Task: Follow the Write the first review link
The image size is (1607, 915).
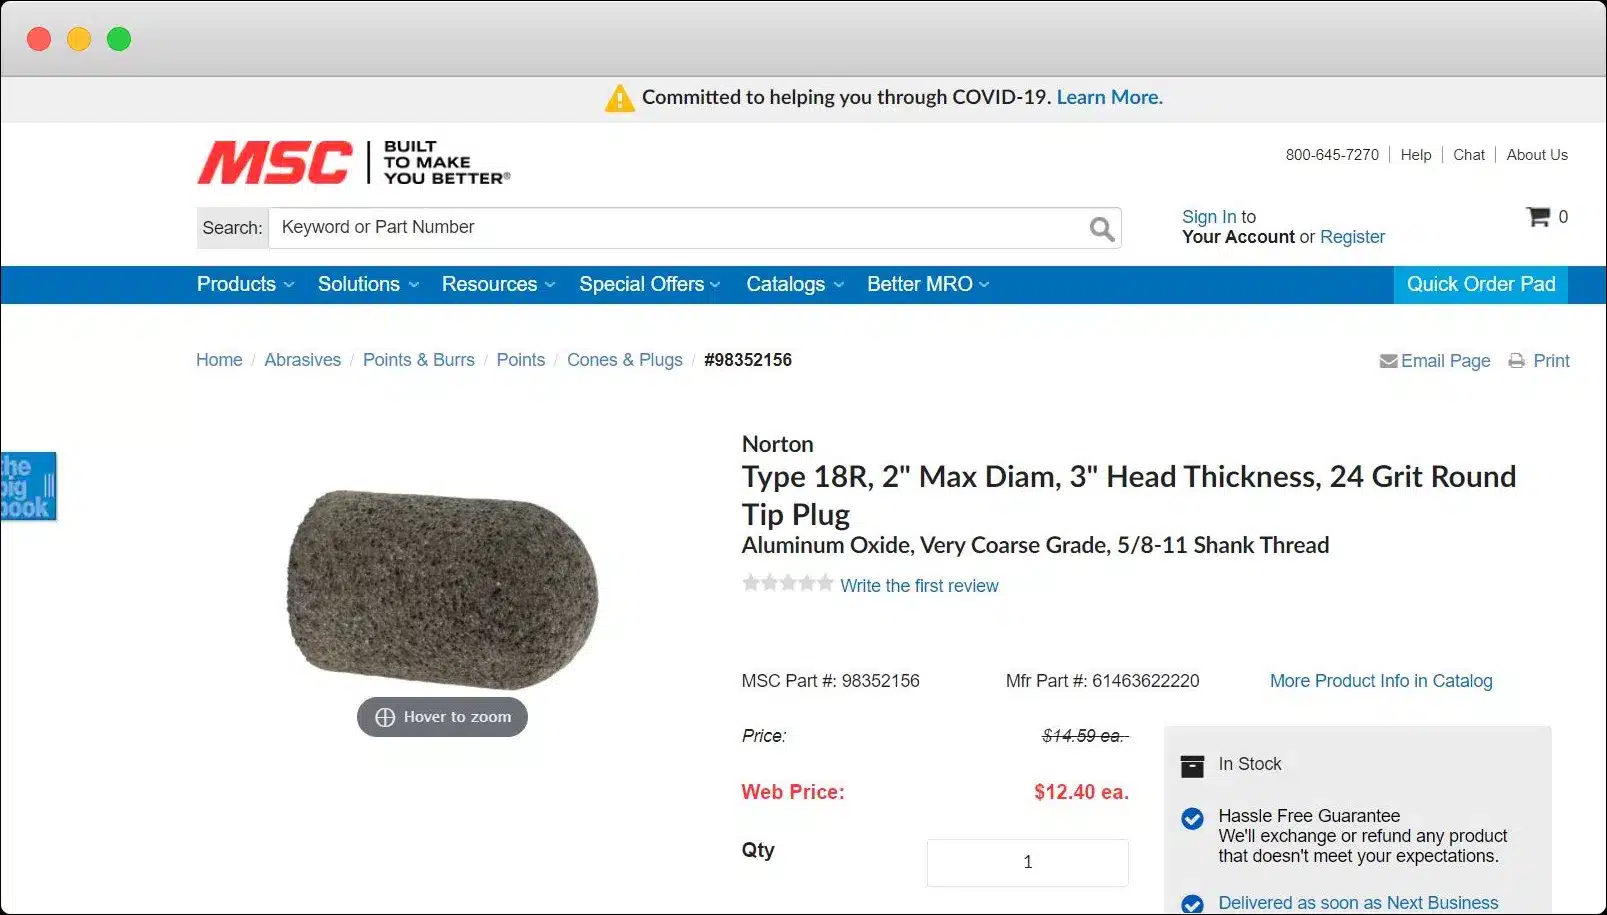Action: click(919, 586)
